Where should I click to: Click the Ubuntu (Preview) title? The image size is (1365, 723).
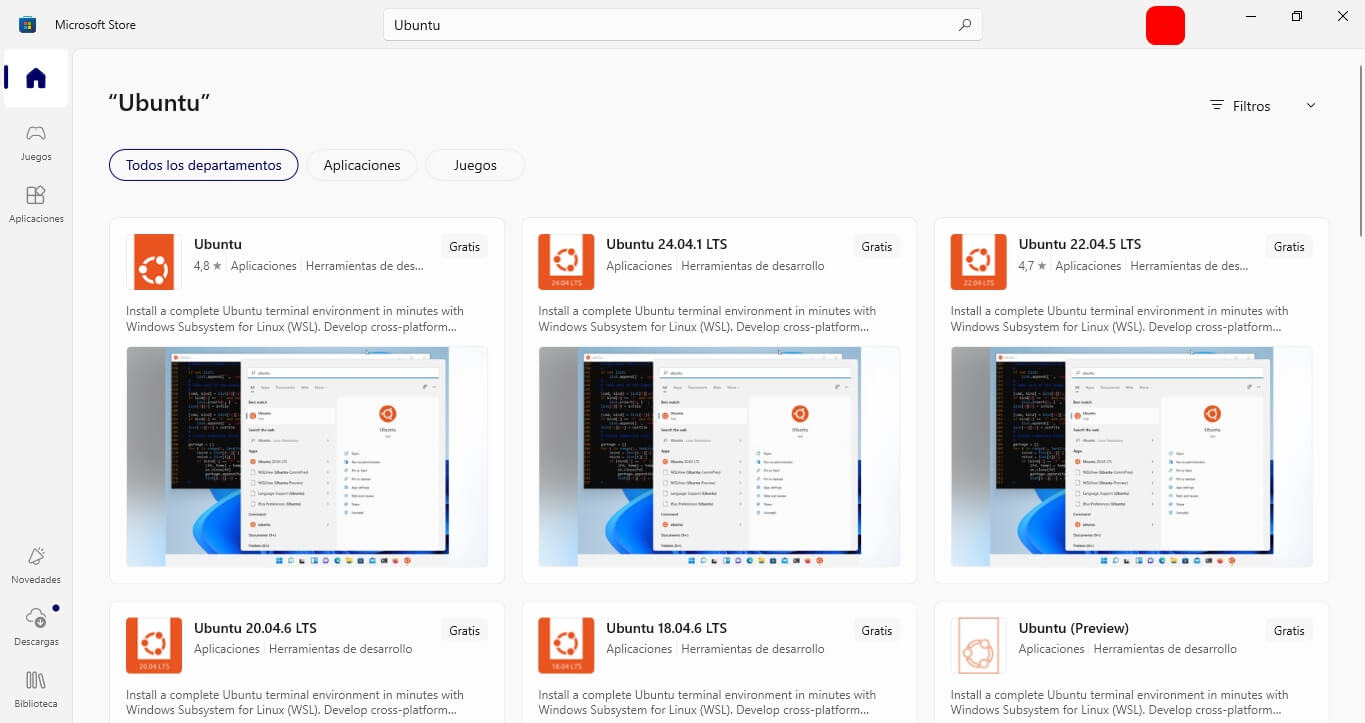(x=1074, y=628)
